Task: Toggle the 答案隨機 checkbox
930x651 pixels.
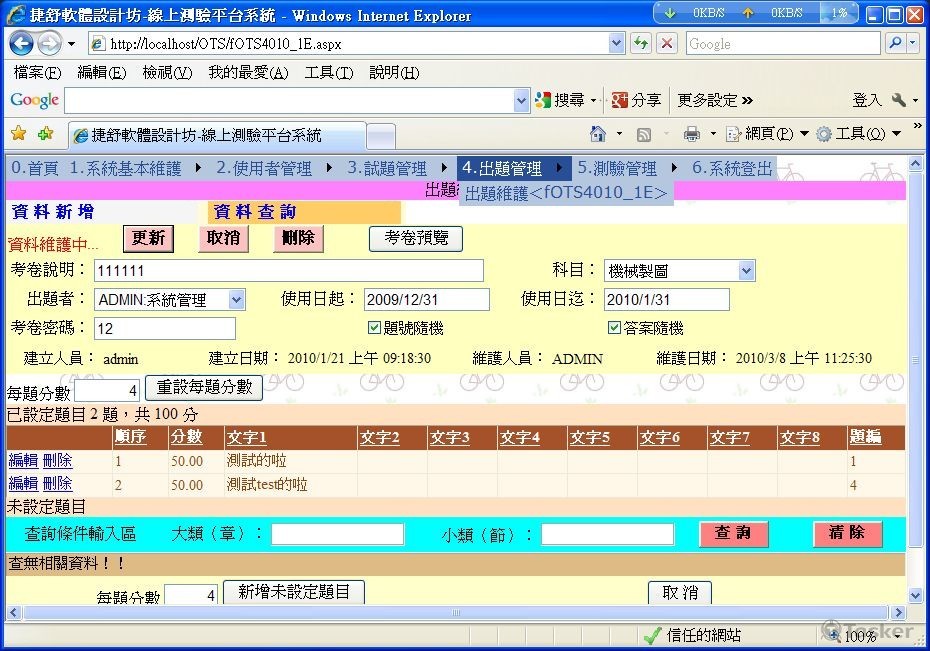Action: coord(614,328)
